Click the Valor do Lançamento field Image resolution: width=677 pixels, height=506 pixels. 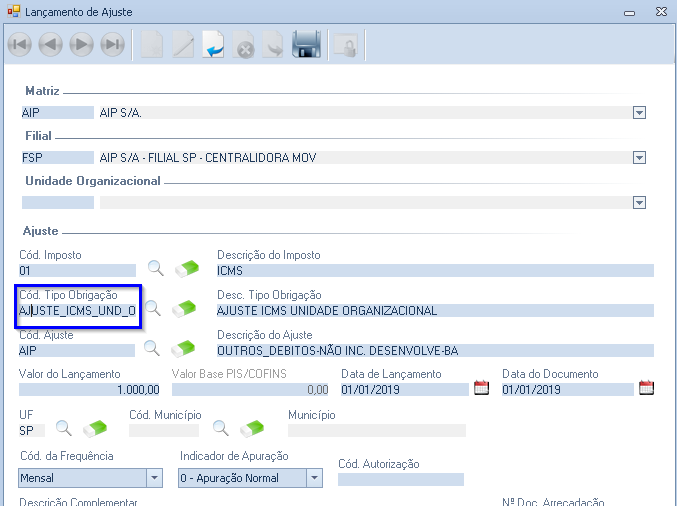(x=90, y=390)
